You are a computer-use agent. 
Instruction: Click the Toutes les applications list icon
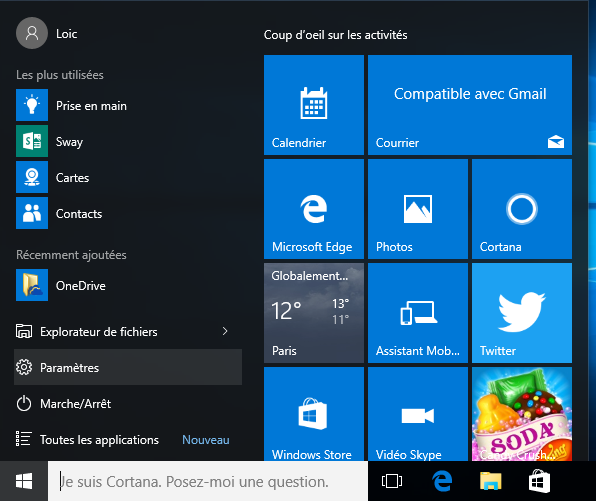24,439
